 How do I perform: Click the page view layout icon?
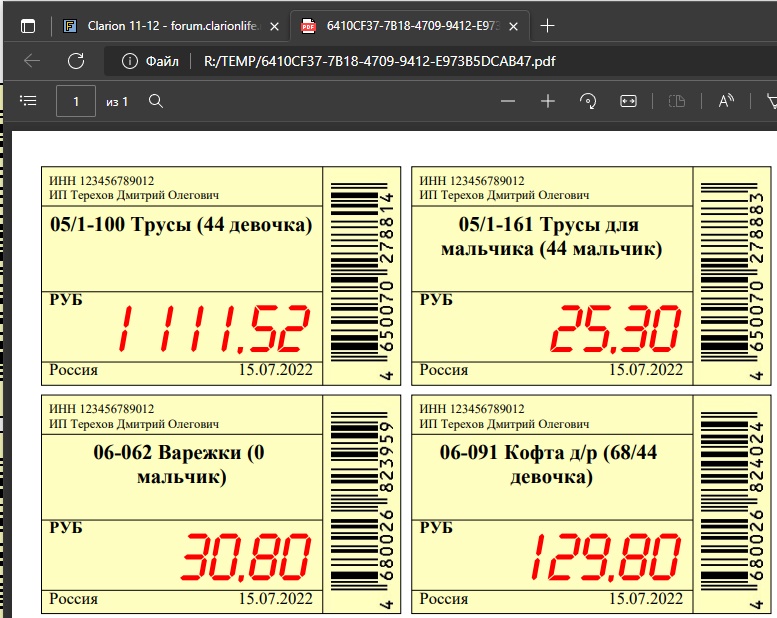click(677, 101)
